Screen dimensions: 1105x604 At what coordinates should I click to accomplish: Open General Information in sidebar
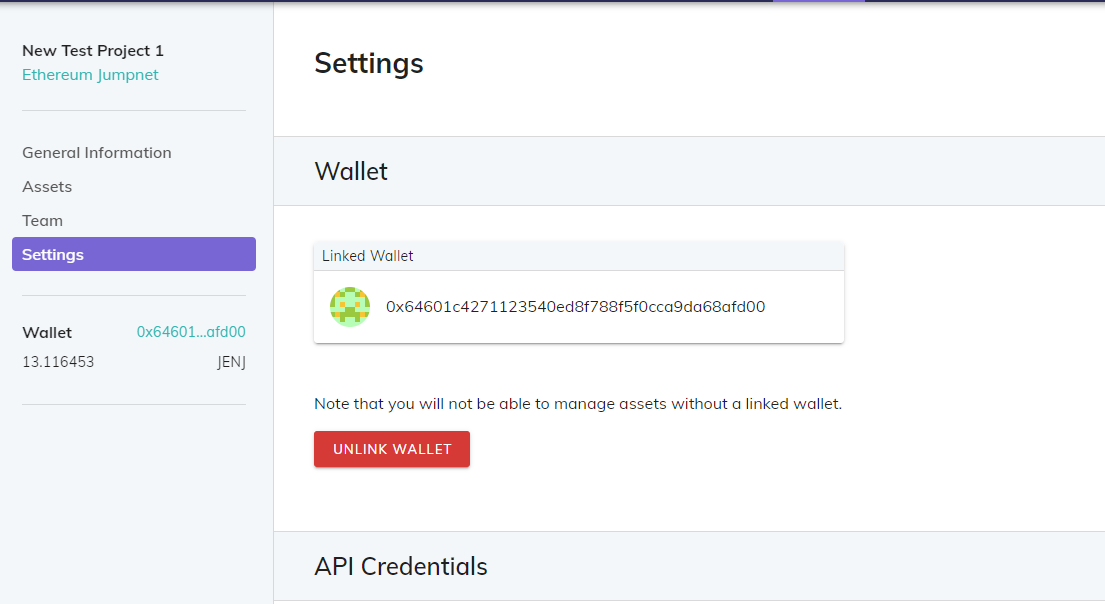(97, 153)
